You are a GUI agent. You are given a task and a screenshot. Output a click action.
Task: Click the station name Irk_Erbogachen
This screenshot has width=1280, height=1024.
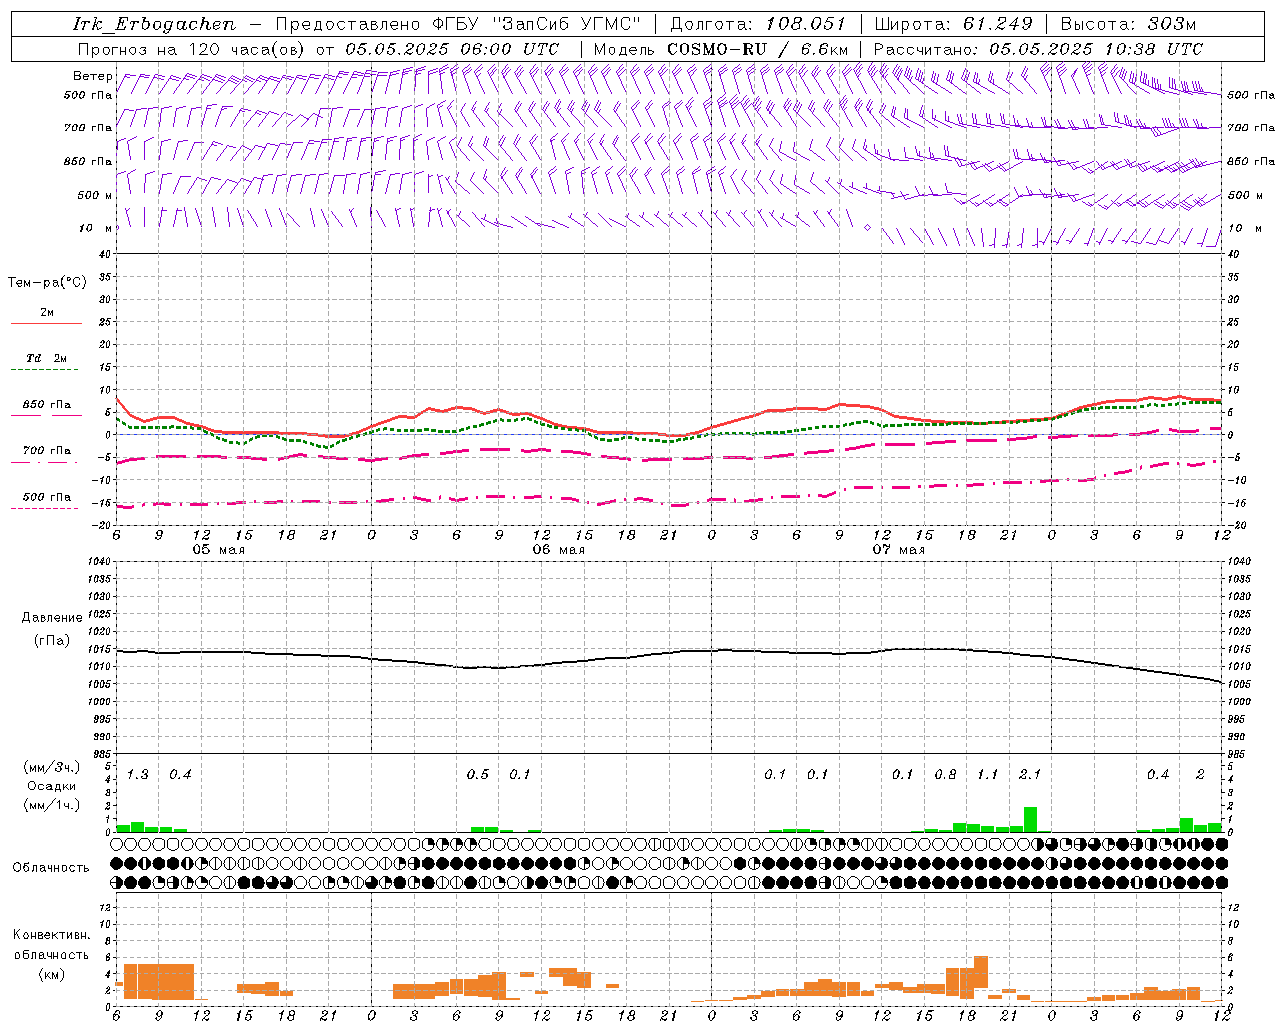coord(154,24)
